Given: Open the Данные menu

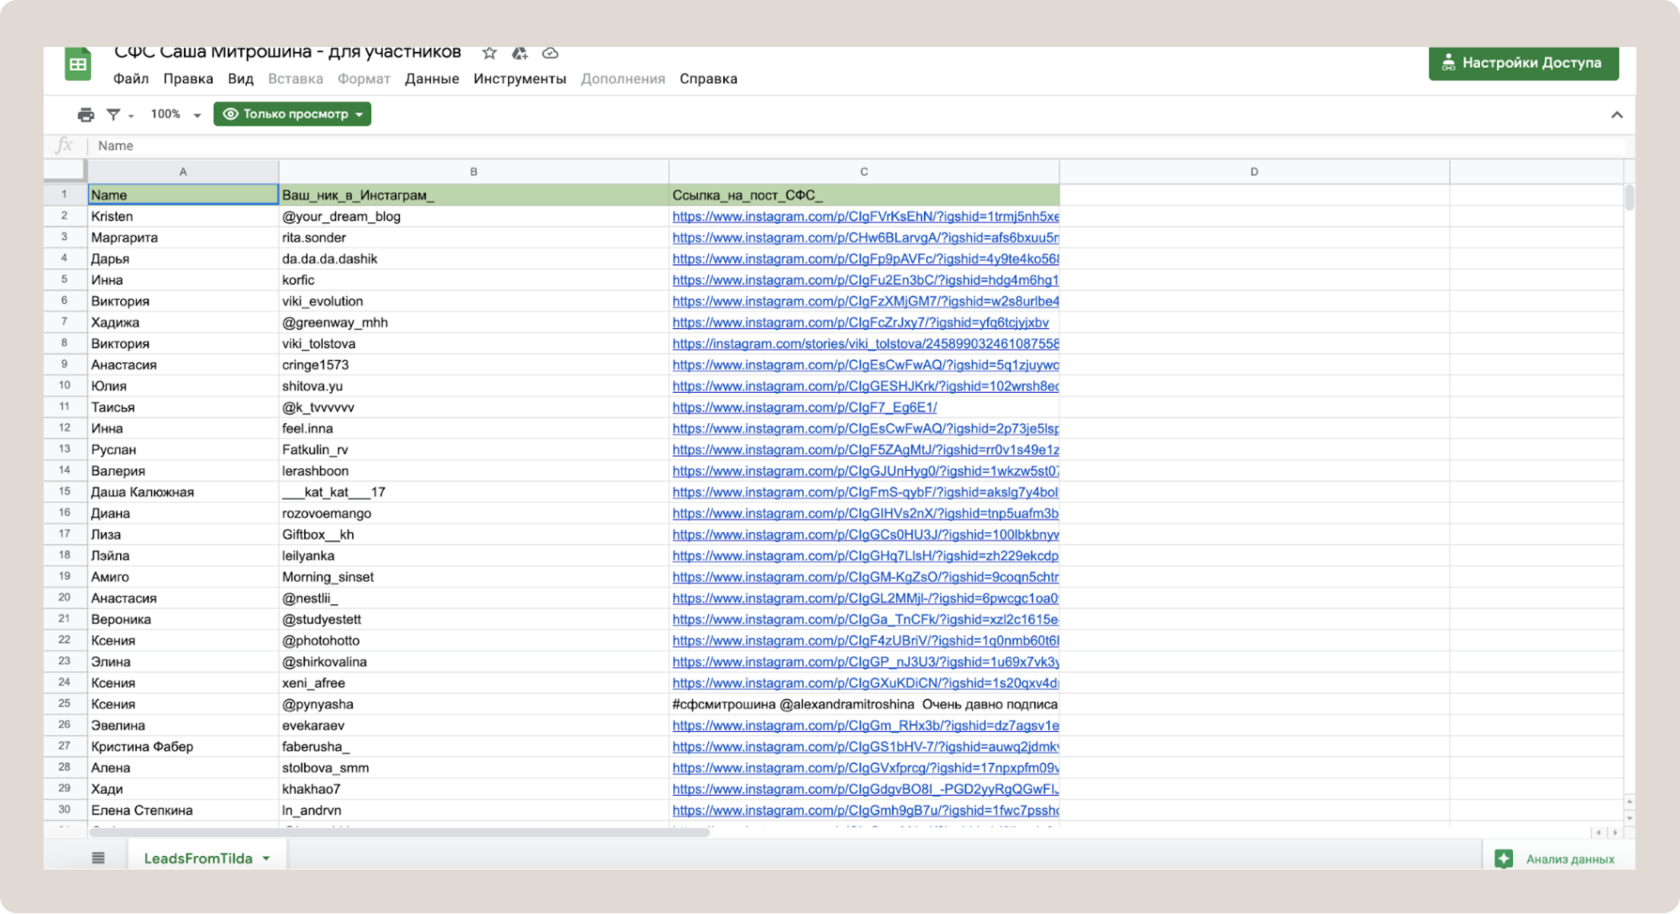Looking at the screenshot, I should [432, 79].
